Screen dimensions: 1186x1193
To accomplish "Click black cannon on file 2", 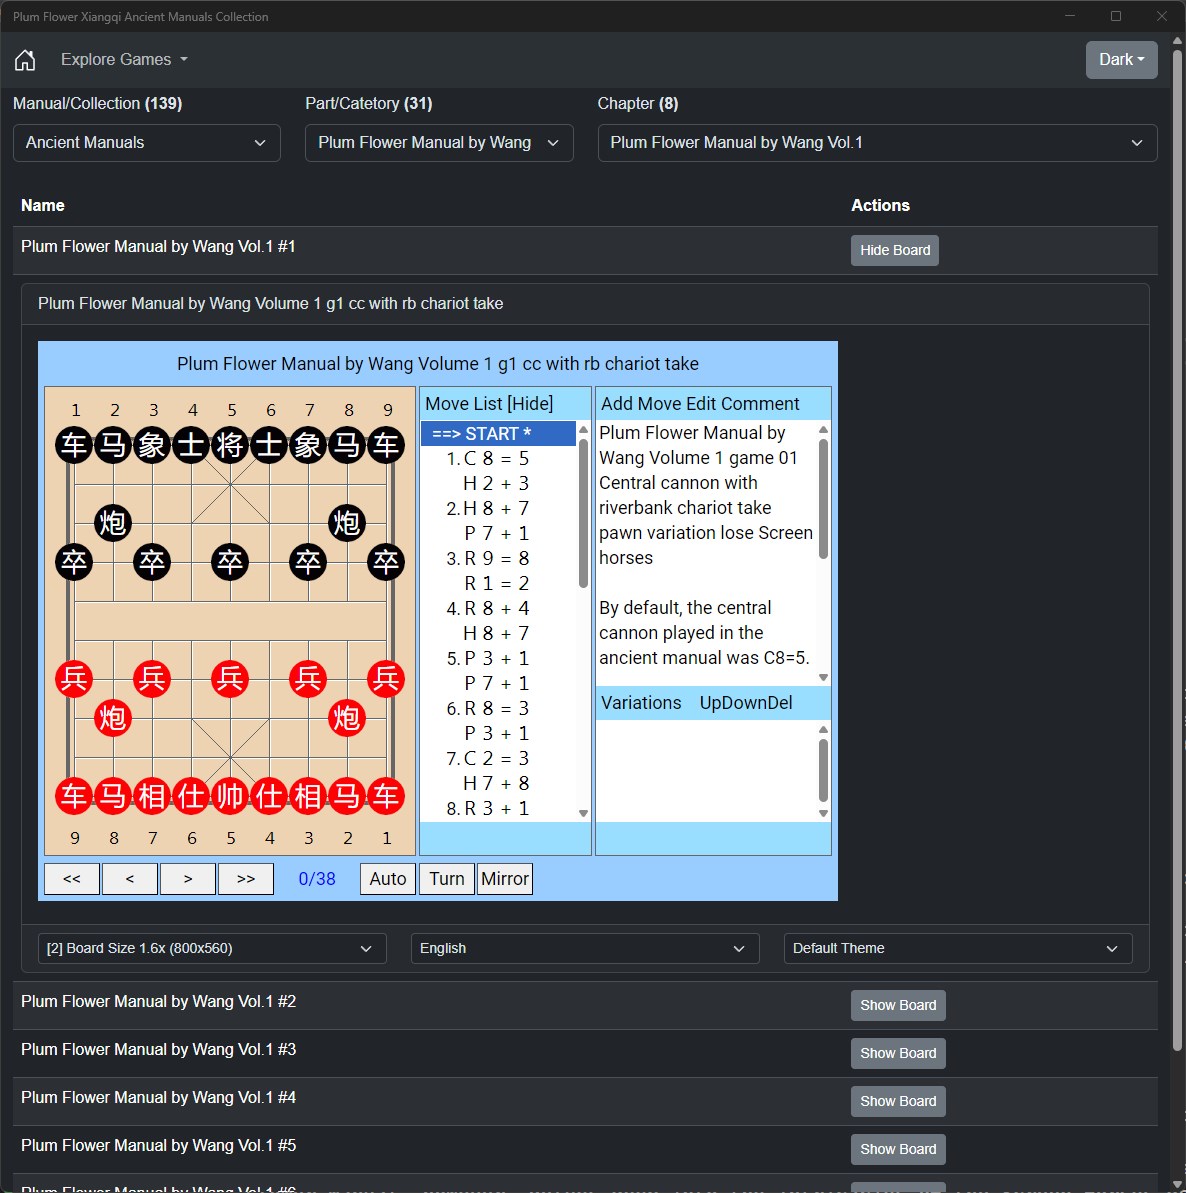I will point(113,523).
